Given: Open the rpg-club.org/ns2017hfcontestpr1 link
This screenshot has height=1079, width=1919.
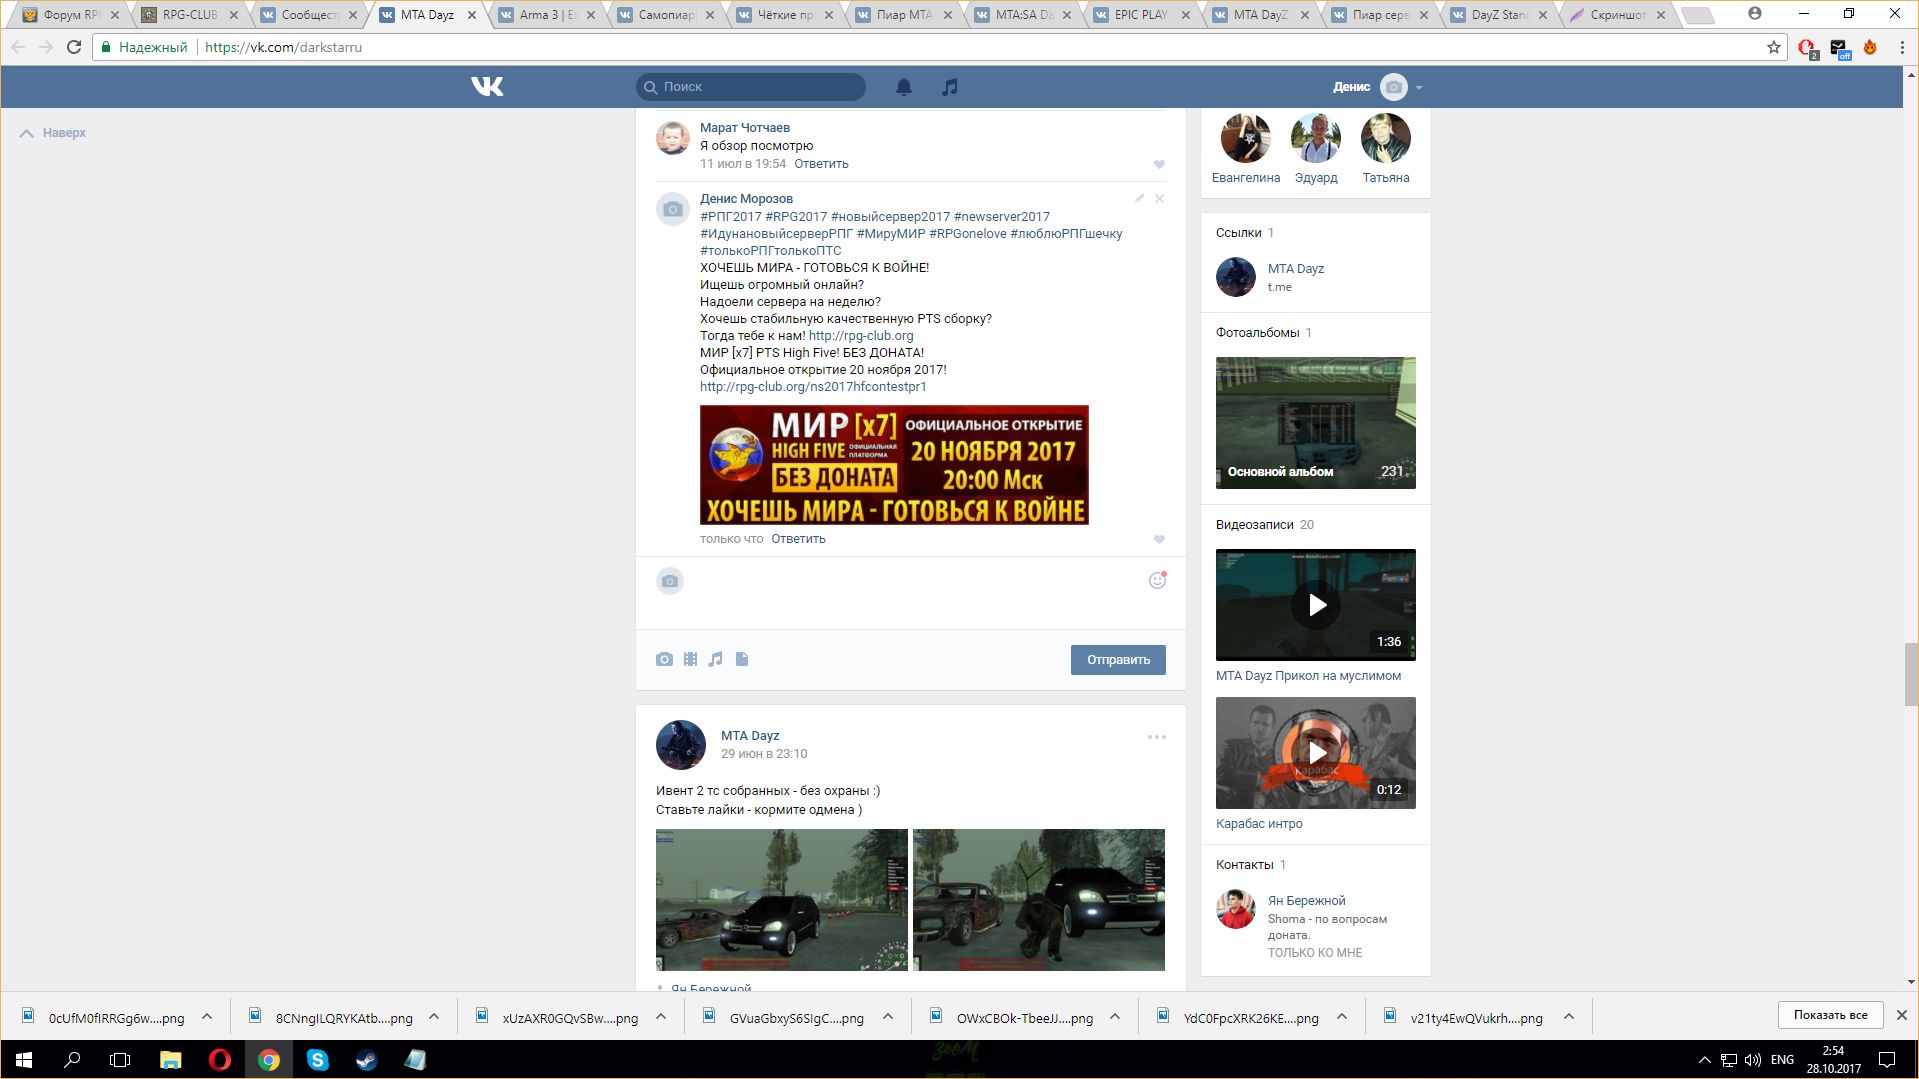Looking at the screenshot, I should click(813, 387).
